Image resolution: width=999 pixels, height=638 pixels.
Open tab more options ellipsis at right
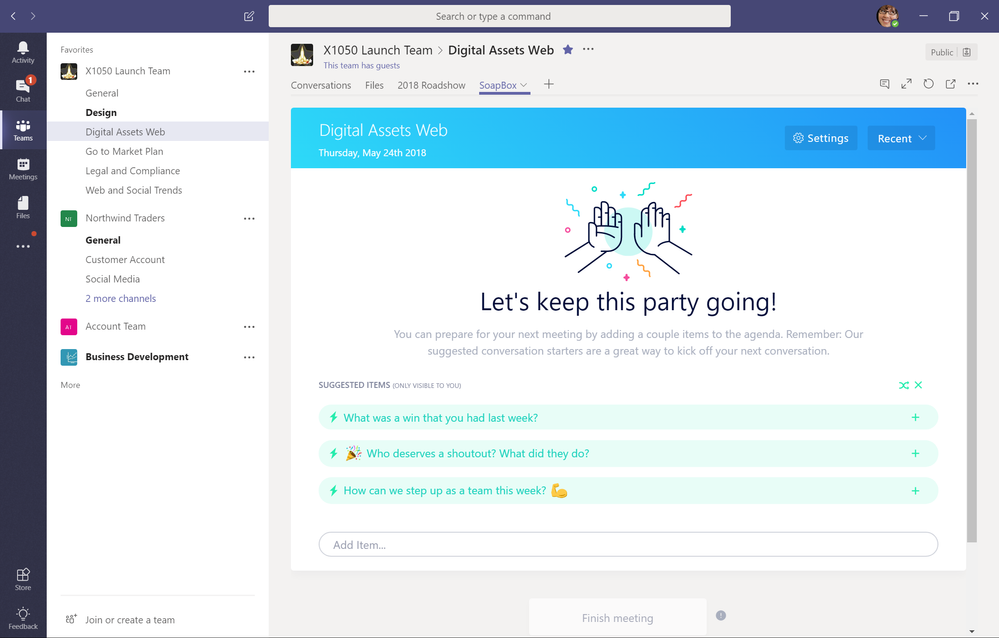(973, 83)
